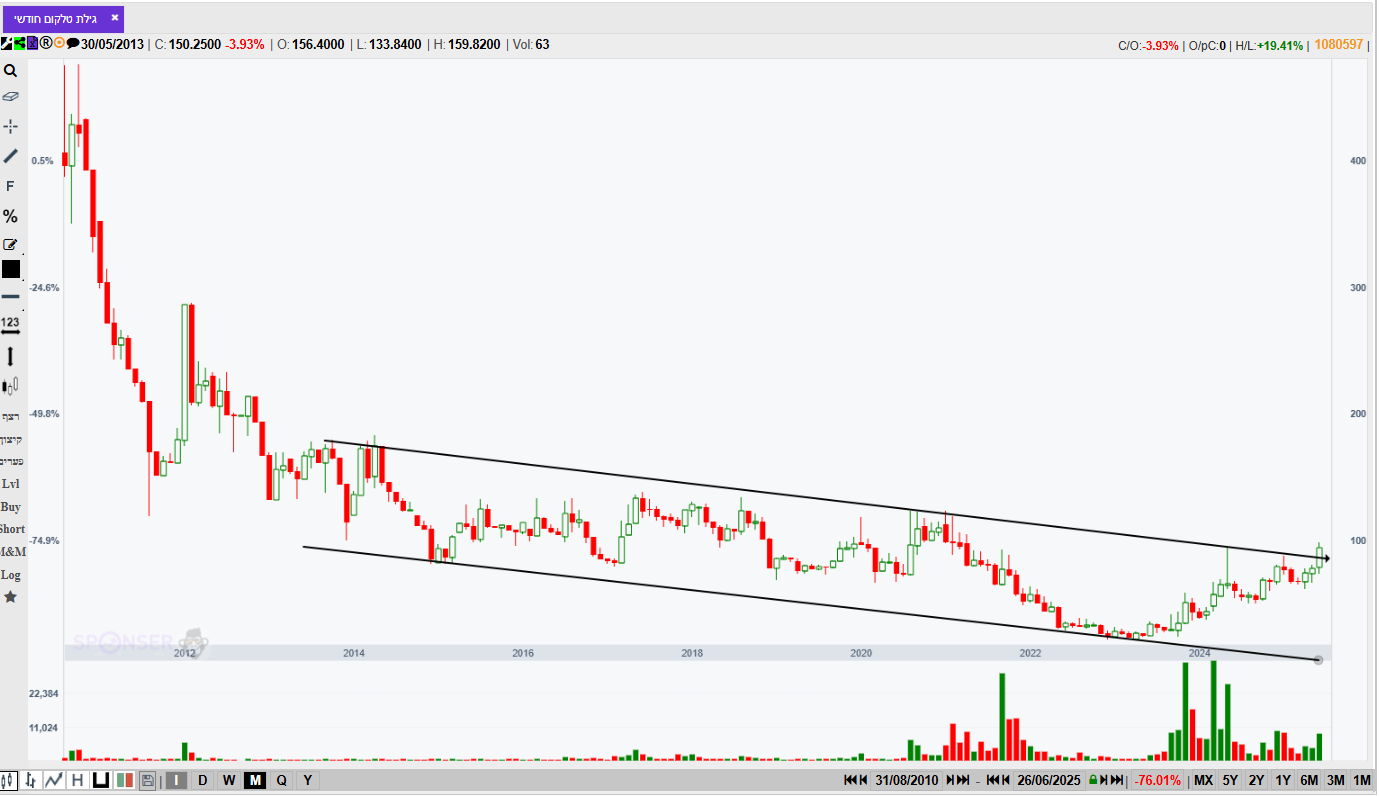Switch to OHLC bar chart type
Screen dimensions: 1379x796
tap(31, 780)
